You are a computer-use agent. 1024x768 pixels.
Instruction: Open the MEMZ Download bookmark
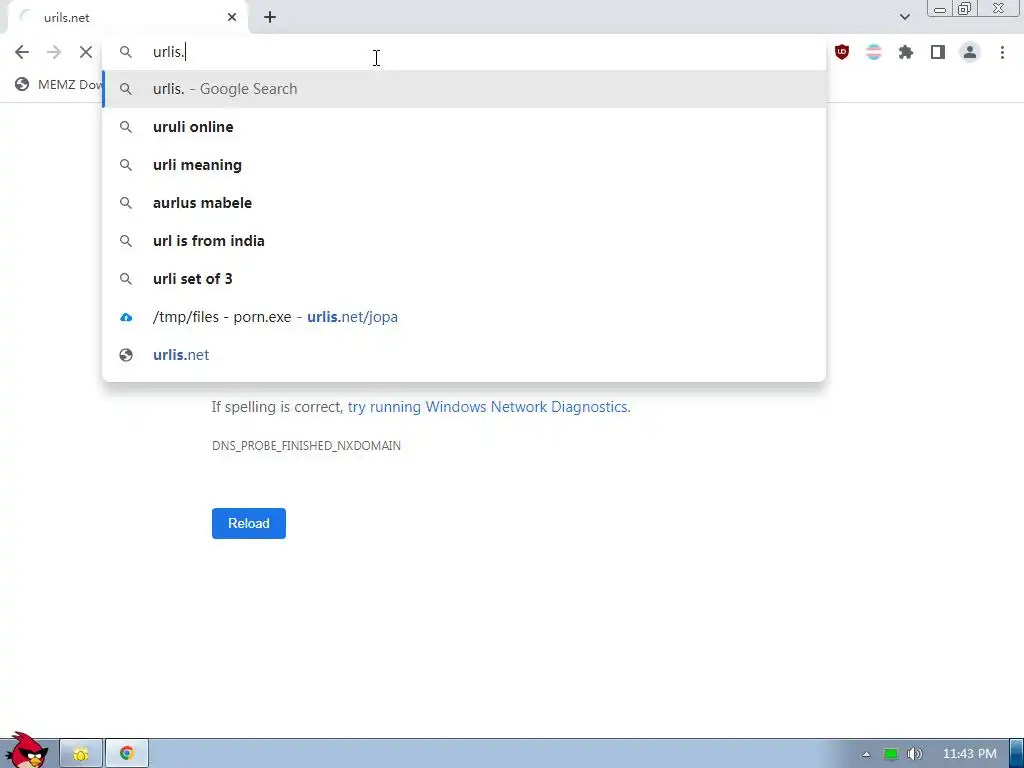[x=59, y=84]
